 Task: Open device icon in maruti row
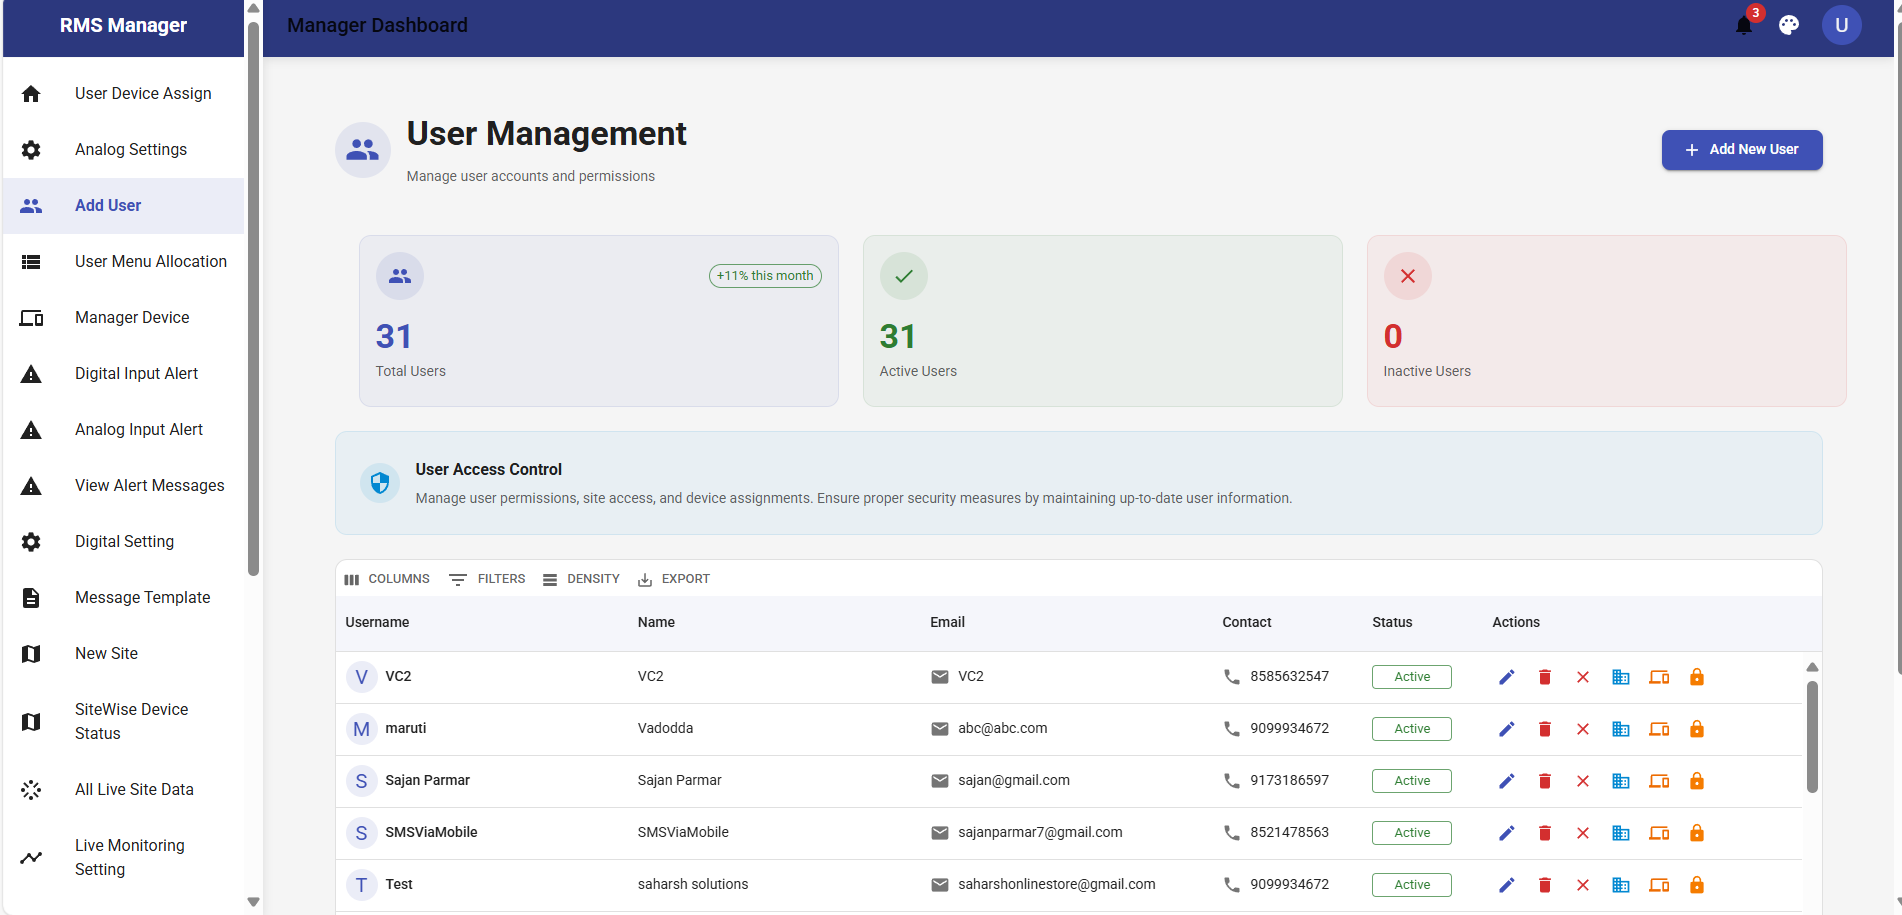[x=1658, y=729]
